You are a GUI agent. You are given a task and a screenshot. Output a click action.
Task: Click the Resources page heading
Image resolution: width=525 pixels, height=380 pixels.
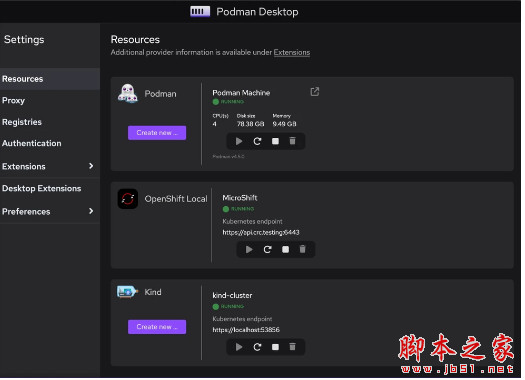pyautogui.click(x=136, y=40)
